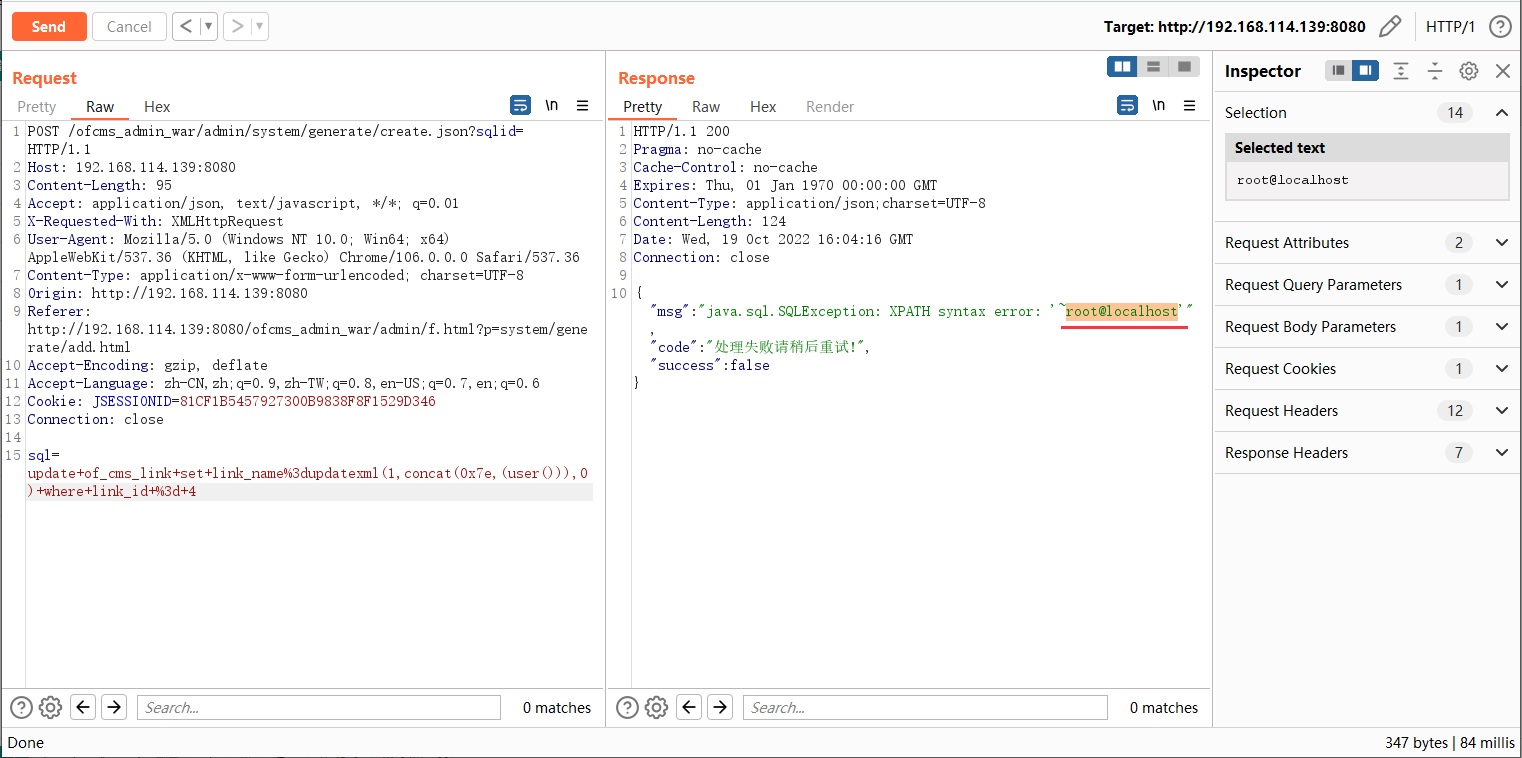This screenshot has height=758, width=1522.
Task: Focus the Request search field
Action: (318, 708)
